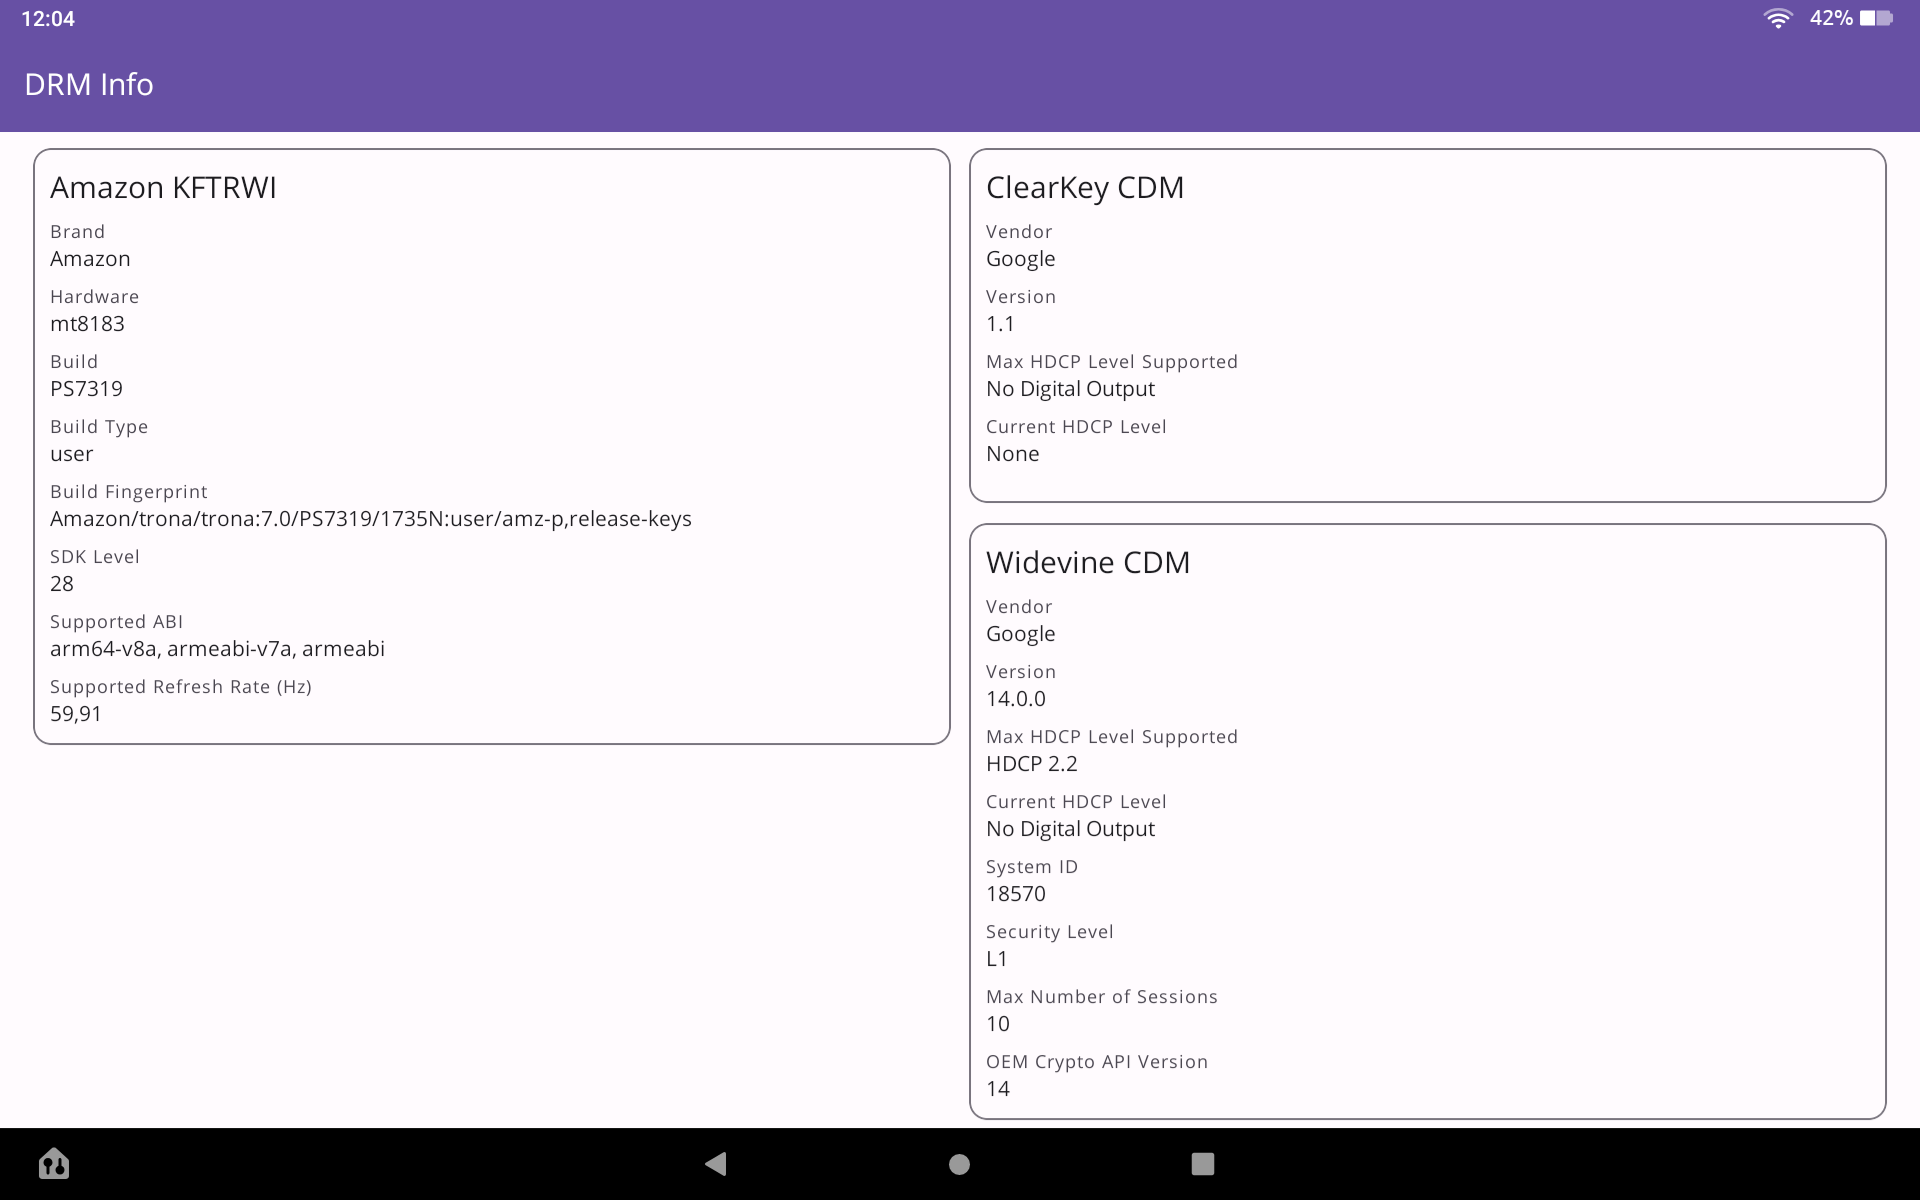The height and width of the screenshot is (1200, 1920).
Task: Tap the System ID value 18570
Action: (x=1015, y=894)
